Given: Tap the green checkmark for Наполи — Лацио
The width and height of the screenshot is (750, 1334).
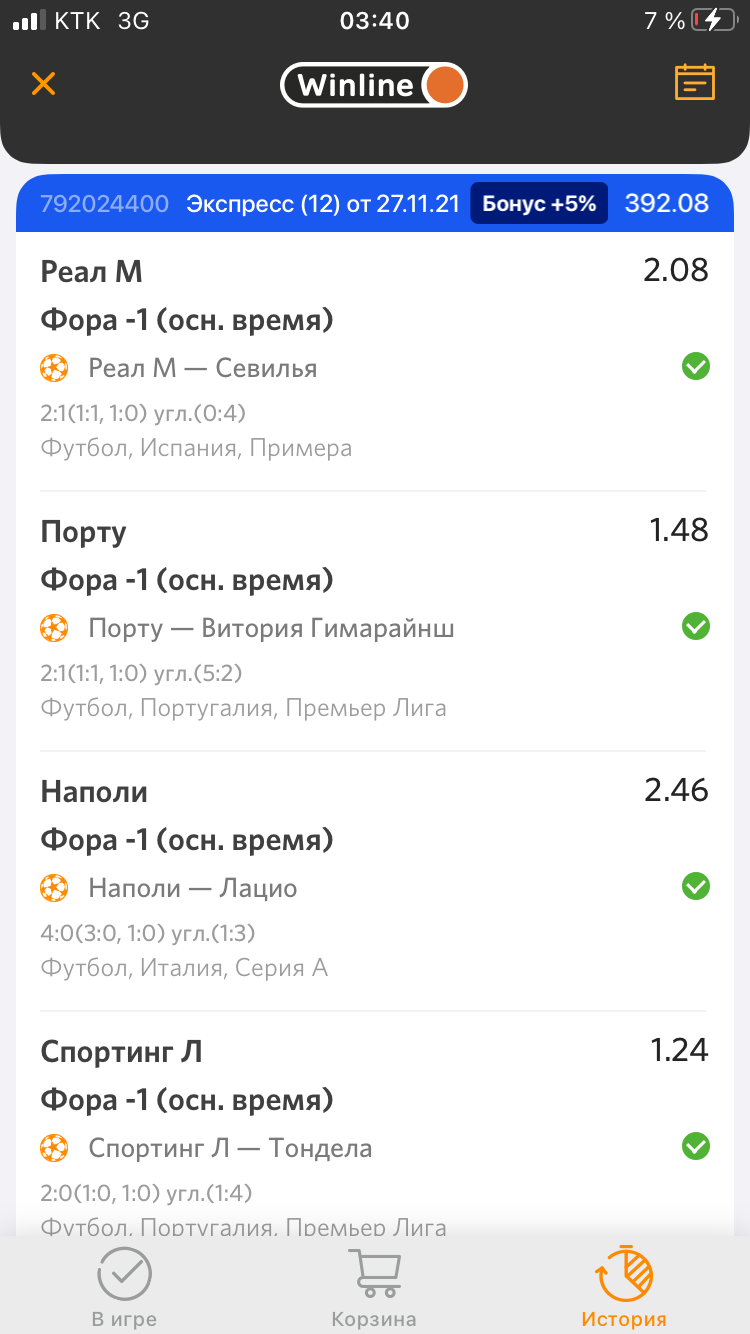Looking at the screenshot, I should [696, 887].
